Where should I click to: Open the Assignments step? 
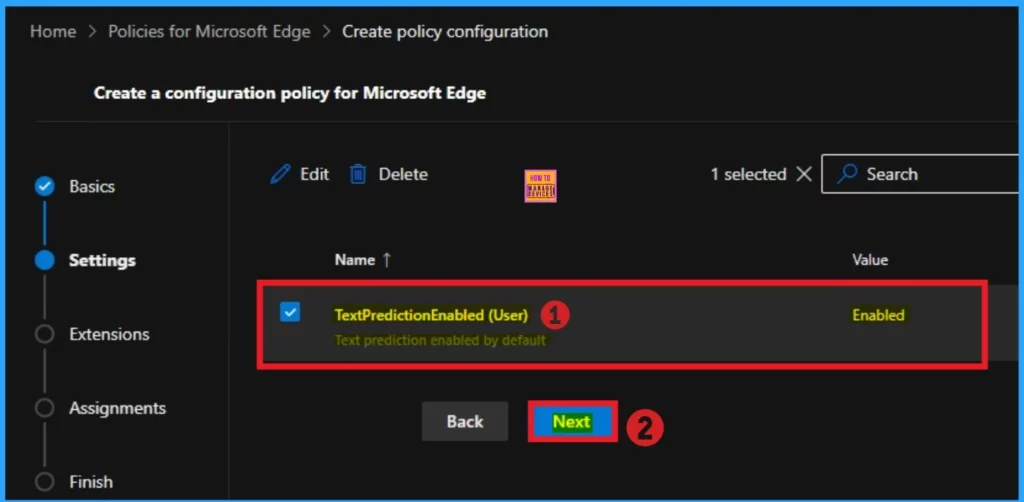coord(118,408)
